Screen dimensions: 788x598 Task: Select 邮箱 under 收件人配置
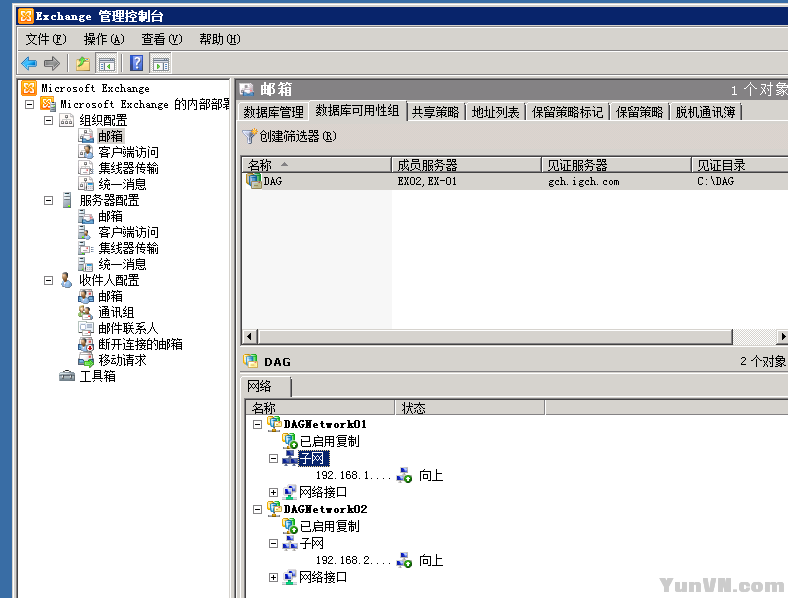pyautogui.click(x=110, y=296)
